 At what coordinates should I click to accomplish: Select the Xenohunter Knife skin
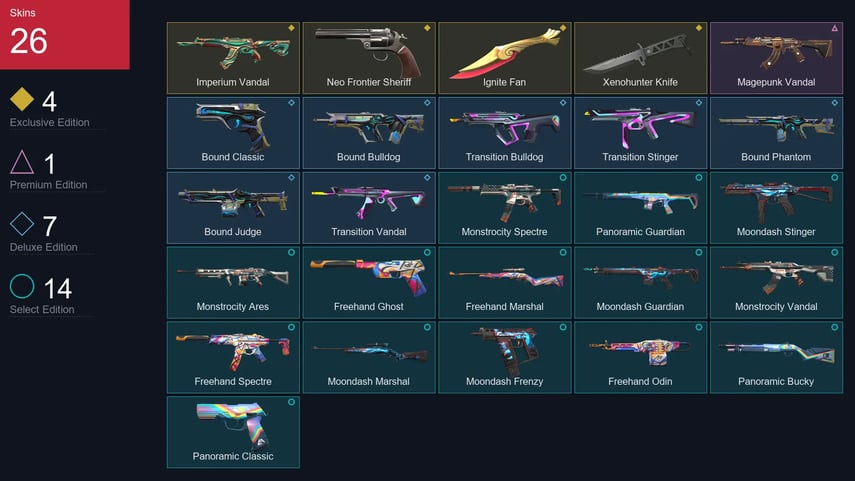(640, 58)
